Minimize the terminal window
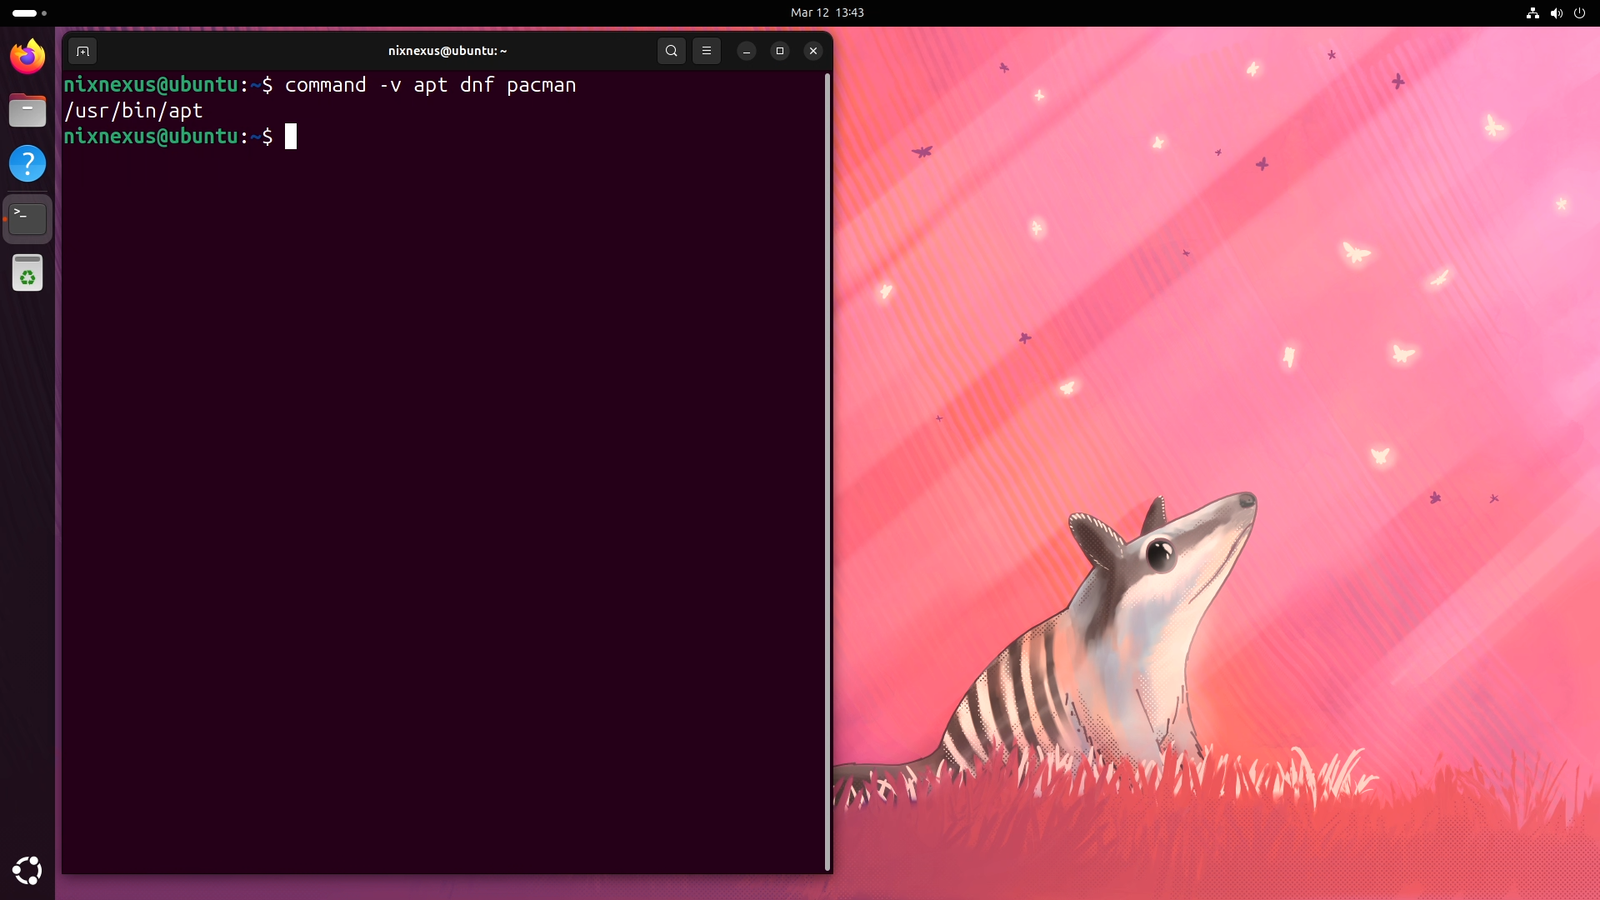1600x900 pixels. [746, 51]
